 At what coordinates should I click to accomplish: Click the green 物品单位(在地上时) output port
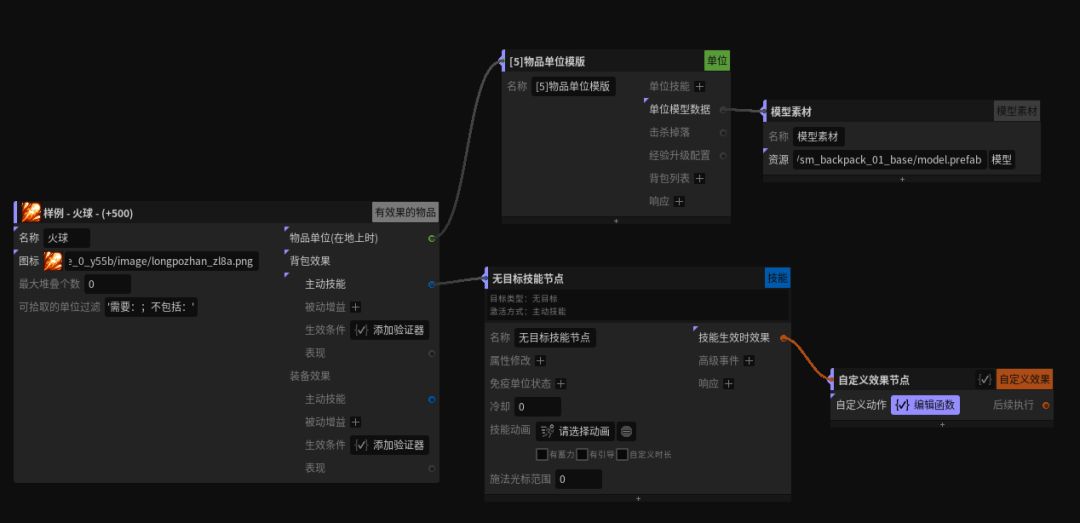(x=432, y=238)
